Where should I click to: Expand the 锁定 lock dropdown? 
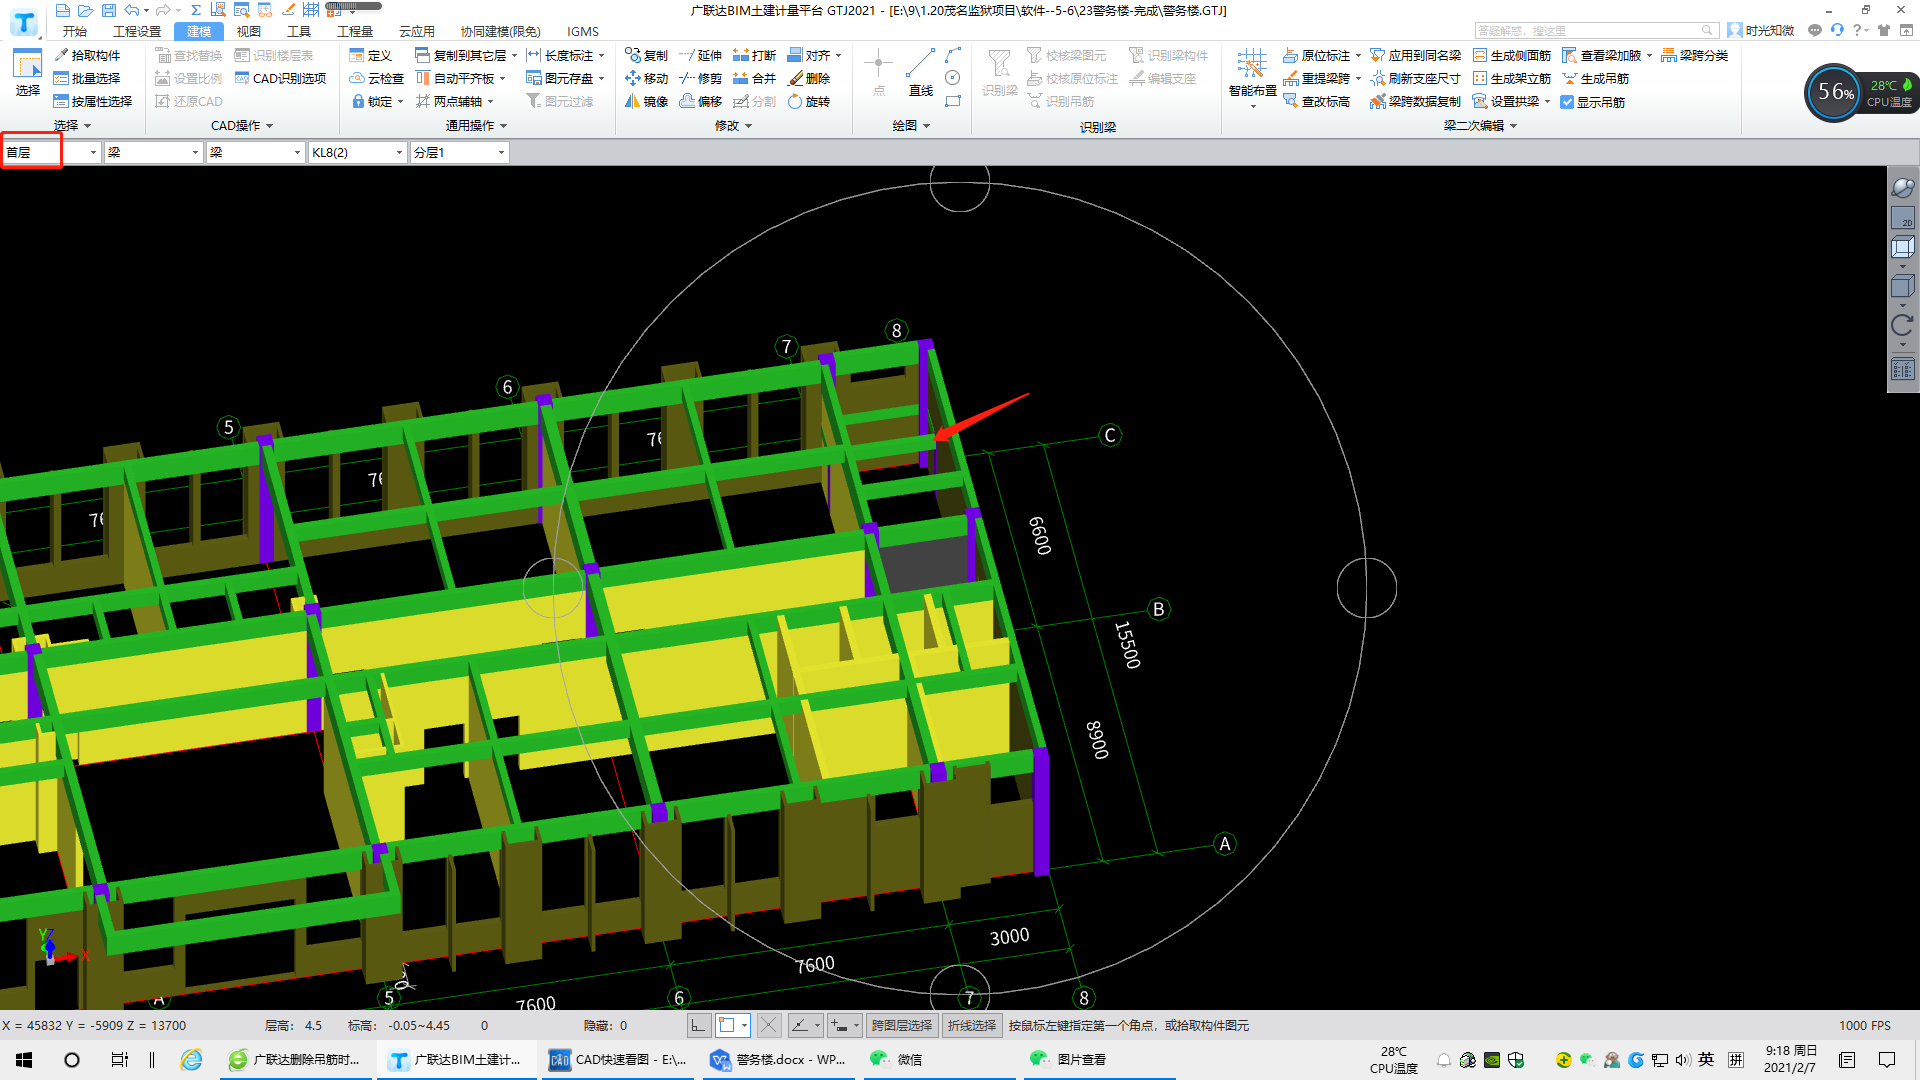[400, 102]
